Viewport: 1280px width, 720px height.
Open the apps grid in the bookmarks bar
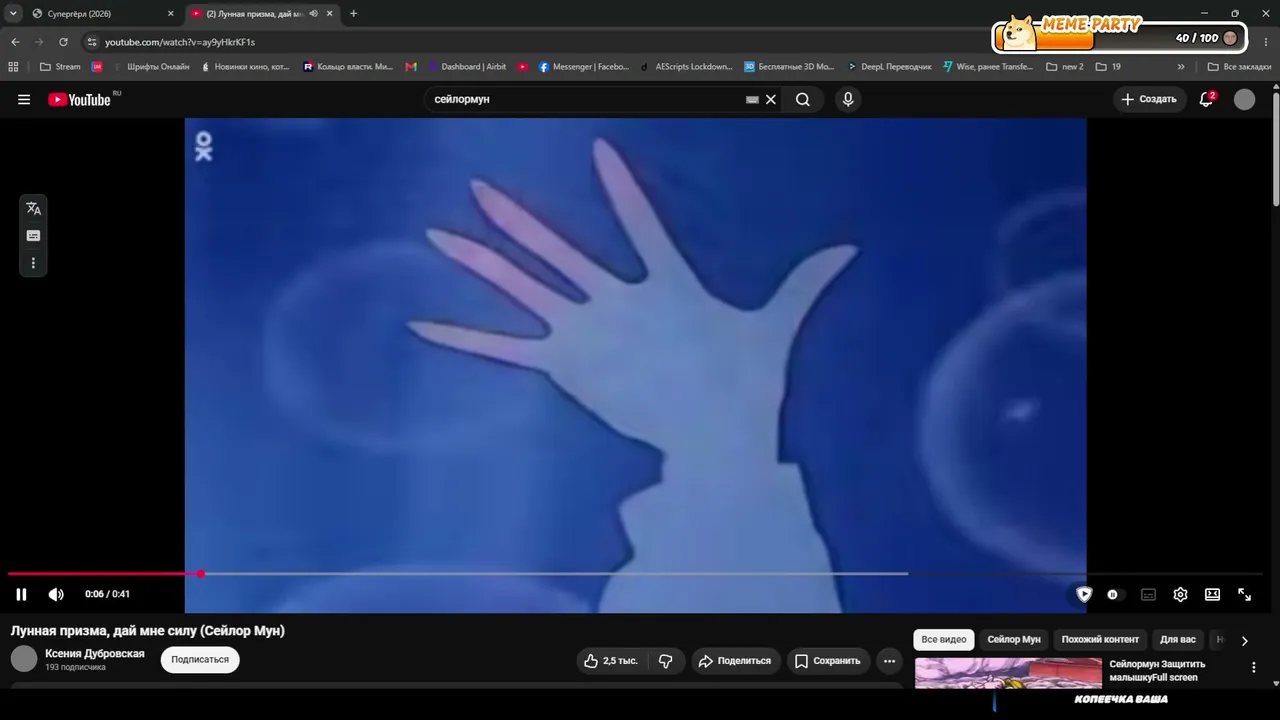click(x=13, y=67)
